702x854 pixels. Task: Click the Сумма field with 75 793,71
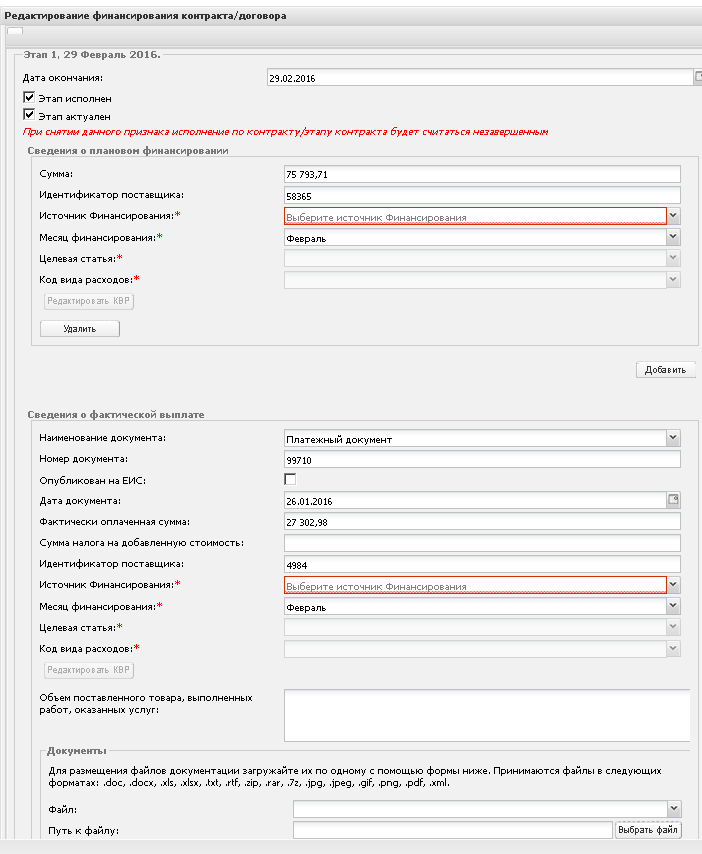(482, 174)
